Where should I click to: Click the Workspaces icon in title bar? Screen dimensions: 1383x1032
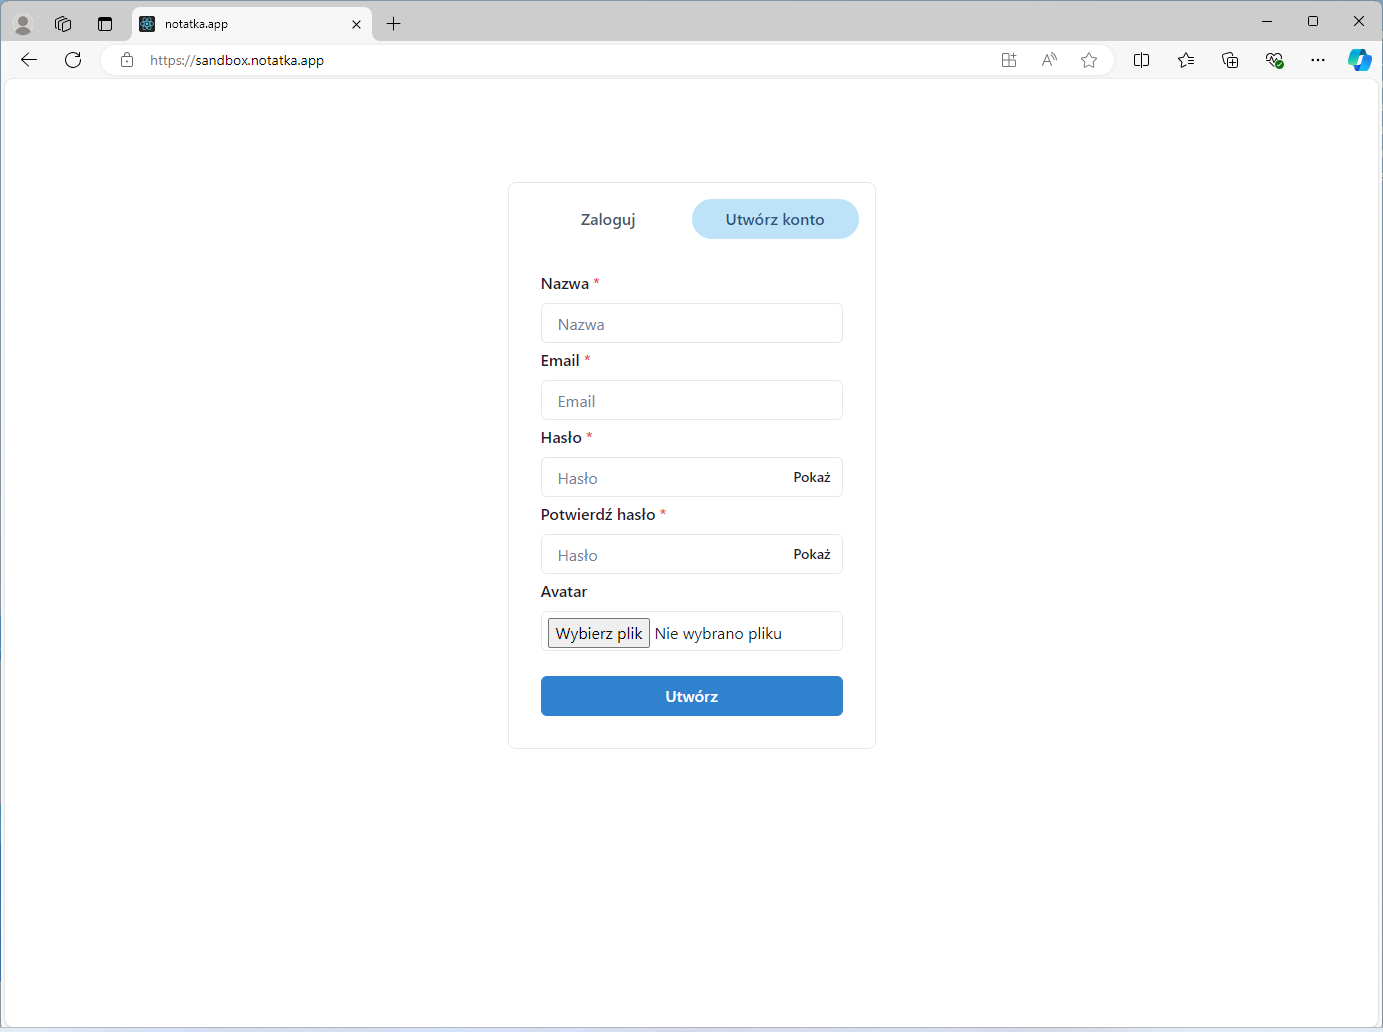coord(63,24)
